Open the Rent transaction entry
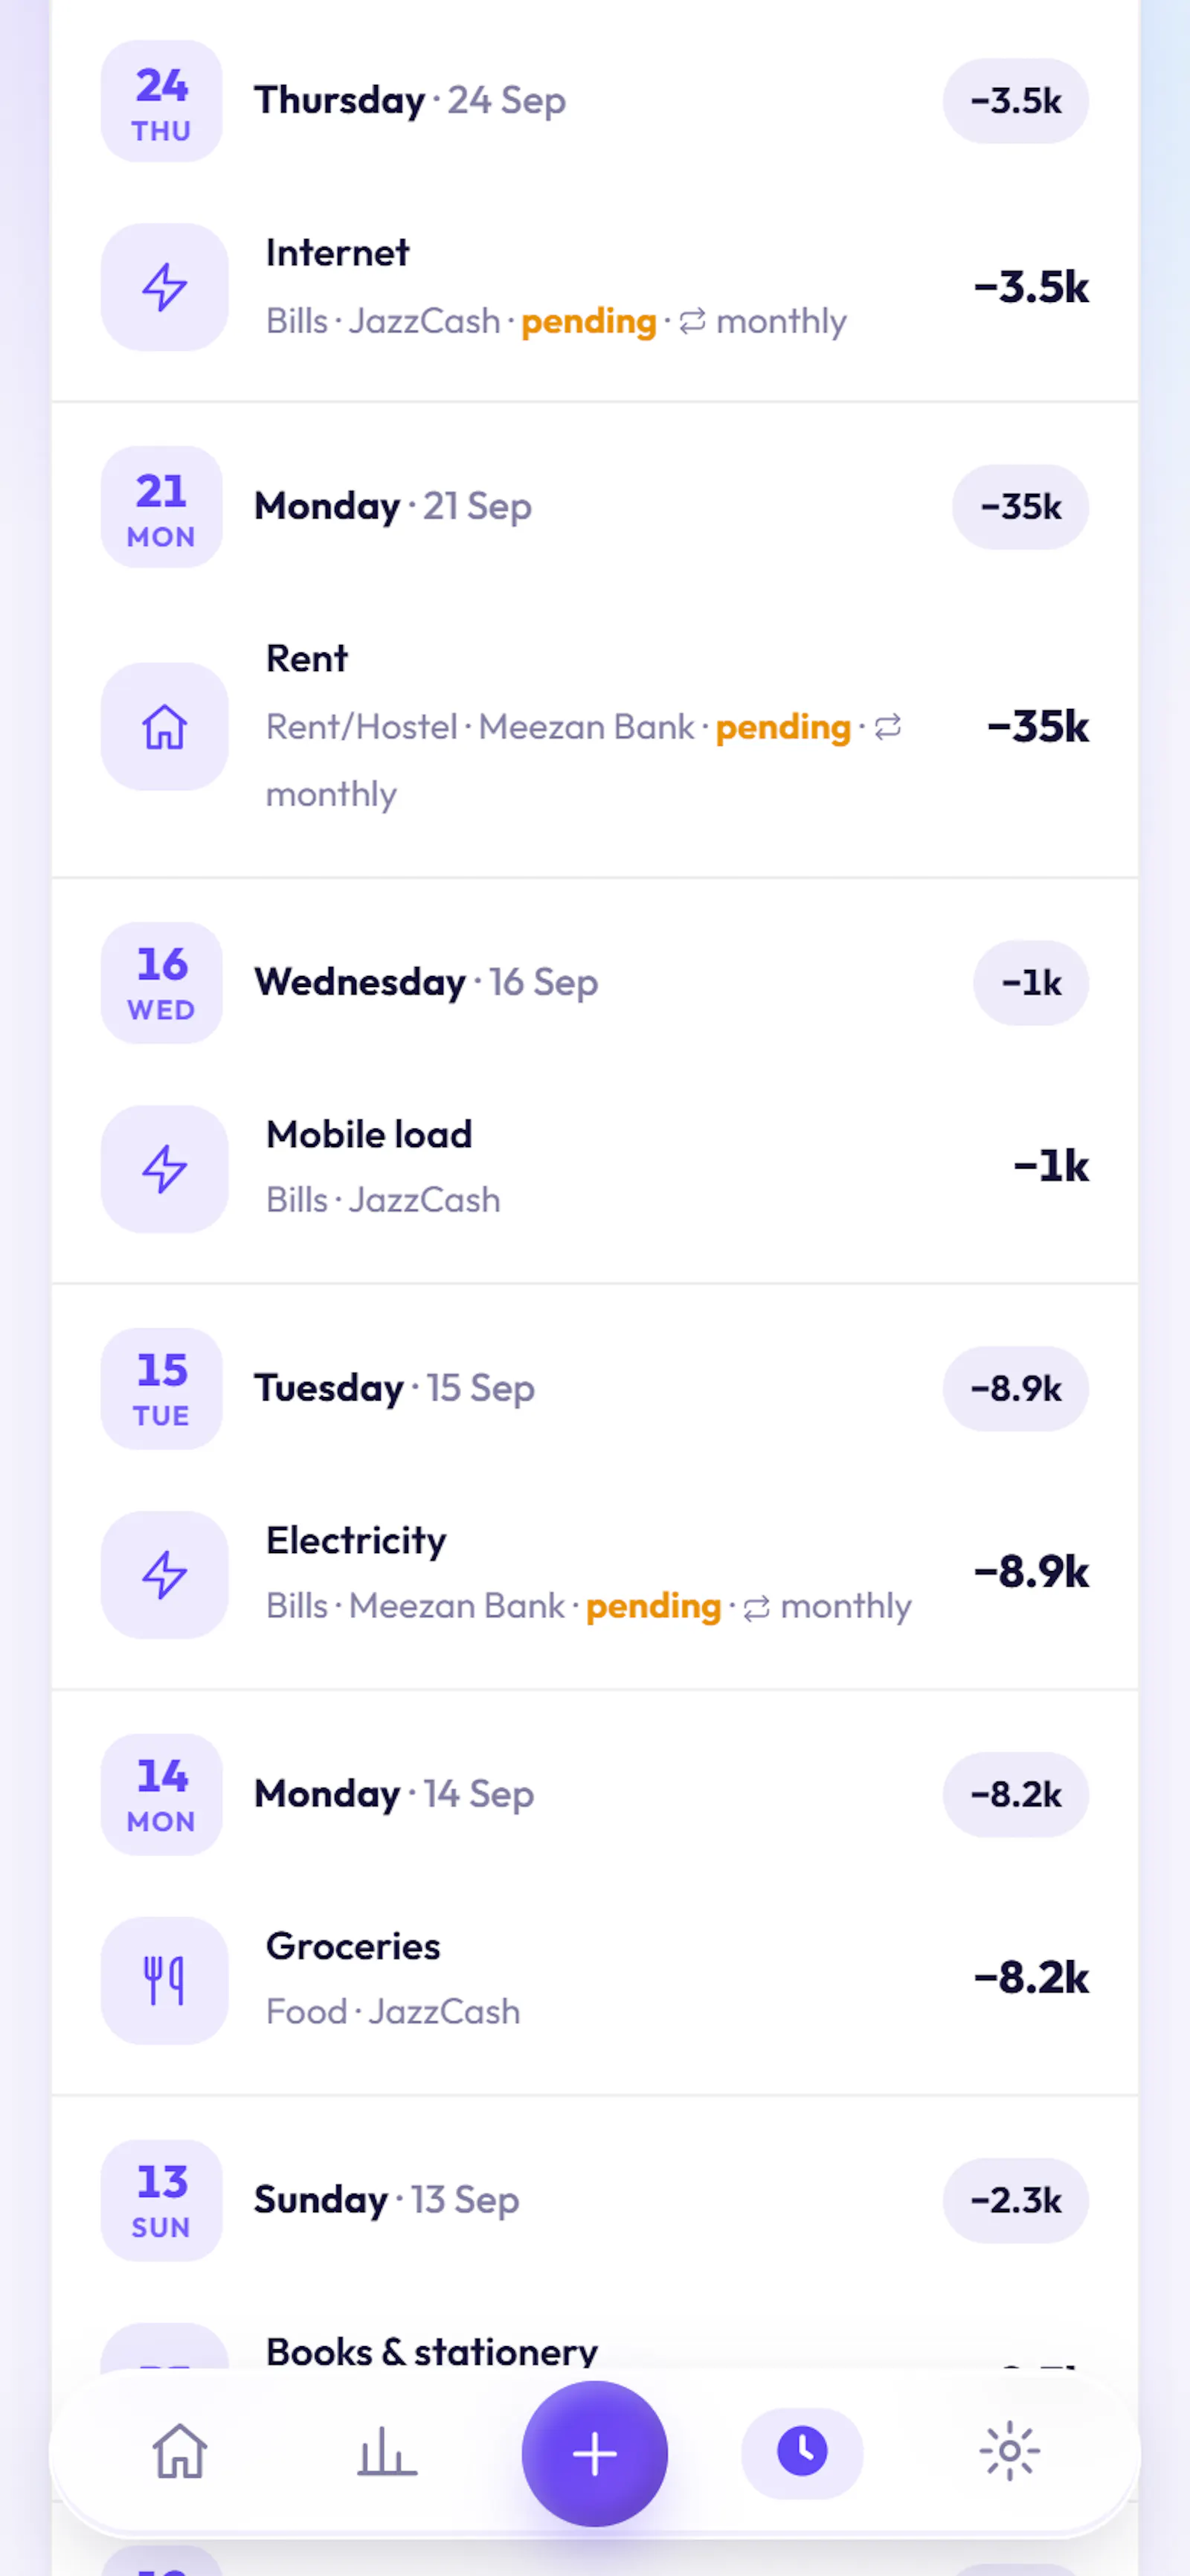 pyautogui.click(x=595, y=727)
